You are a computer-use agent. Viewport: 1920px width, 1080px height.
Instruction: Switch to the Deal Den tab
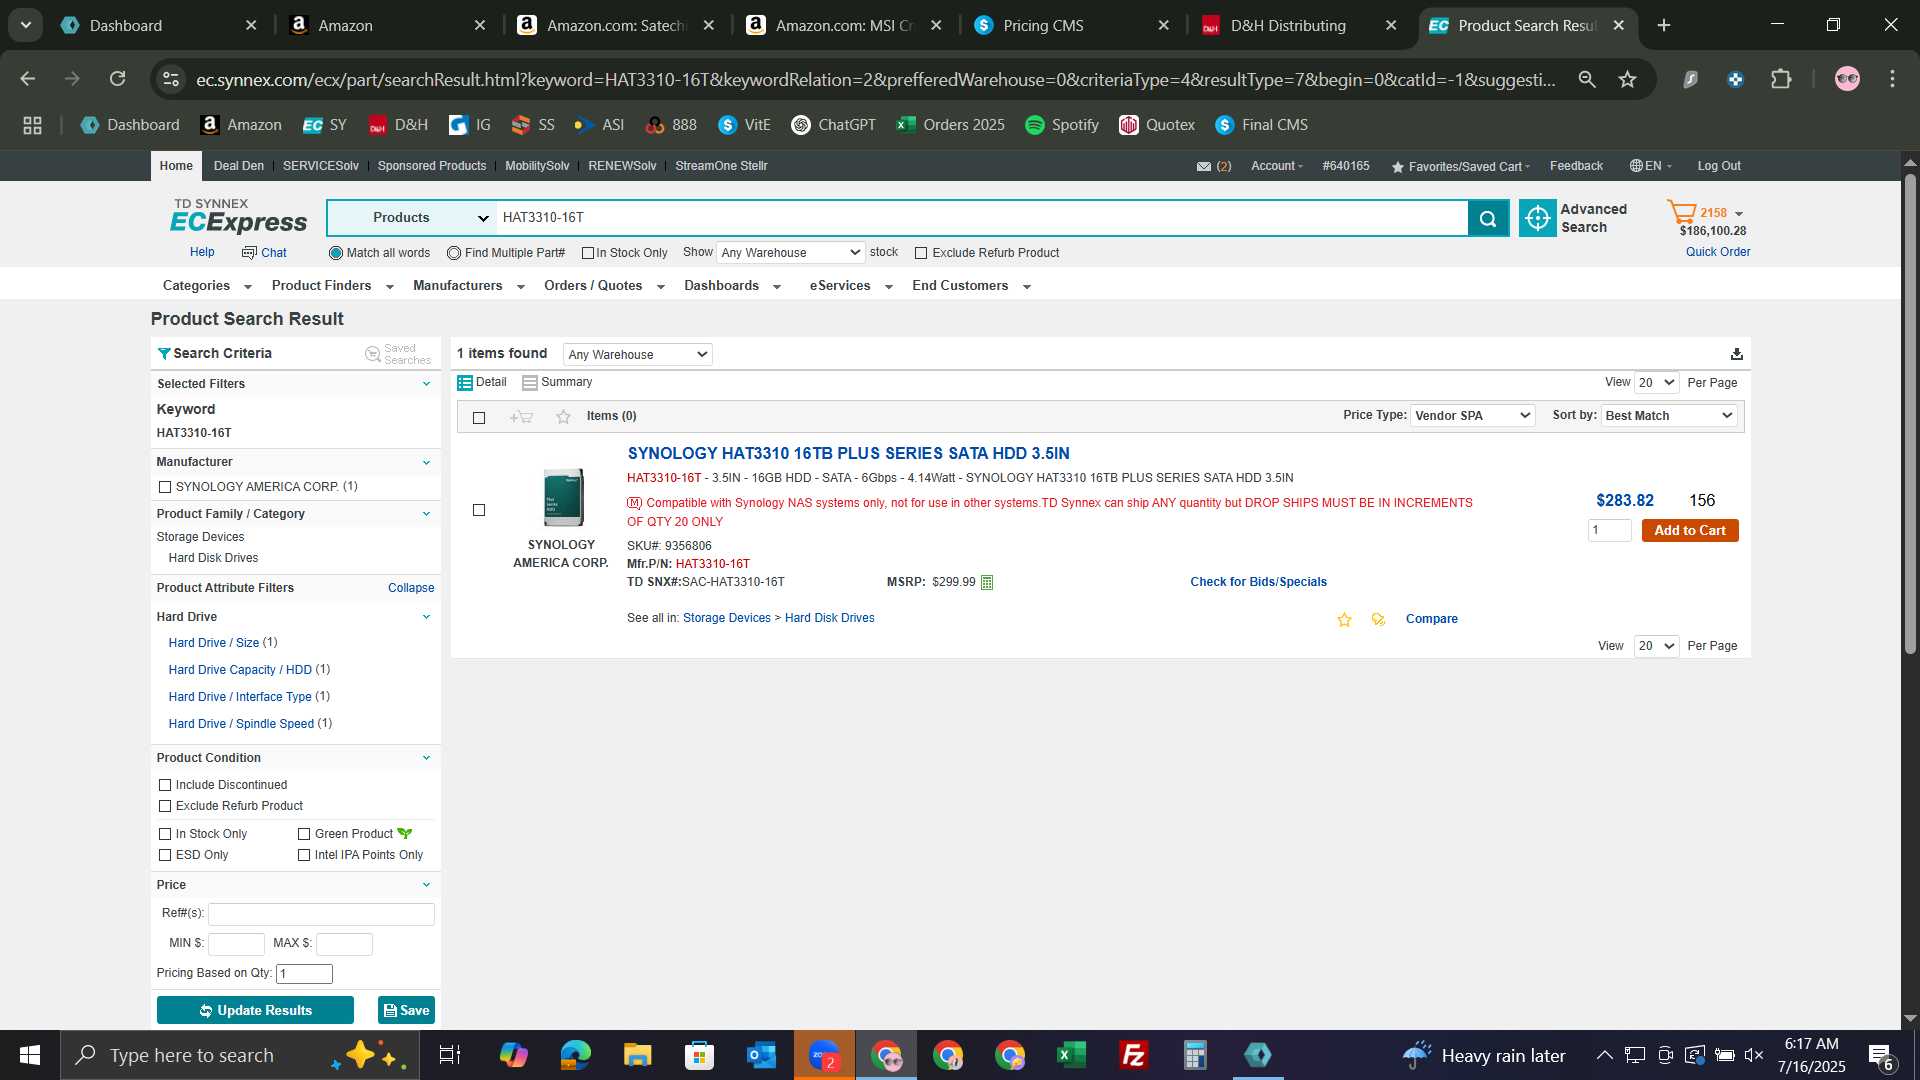[239, 166]
